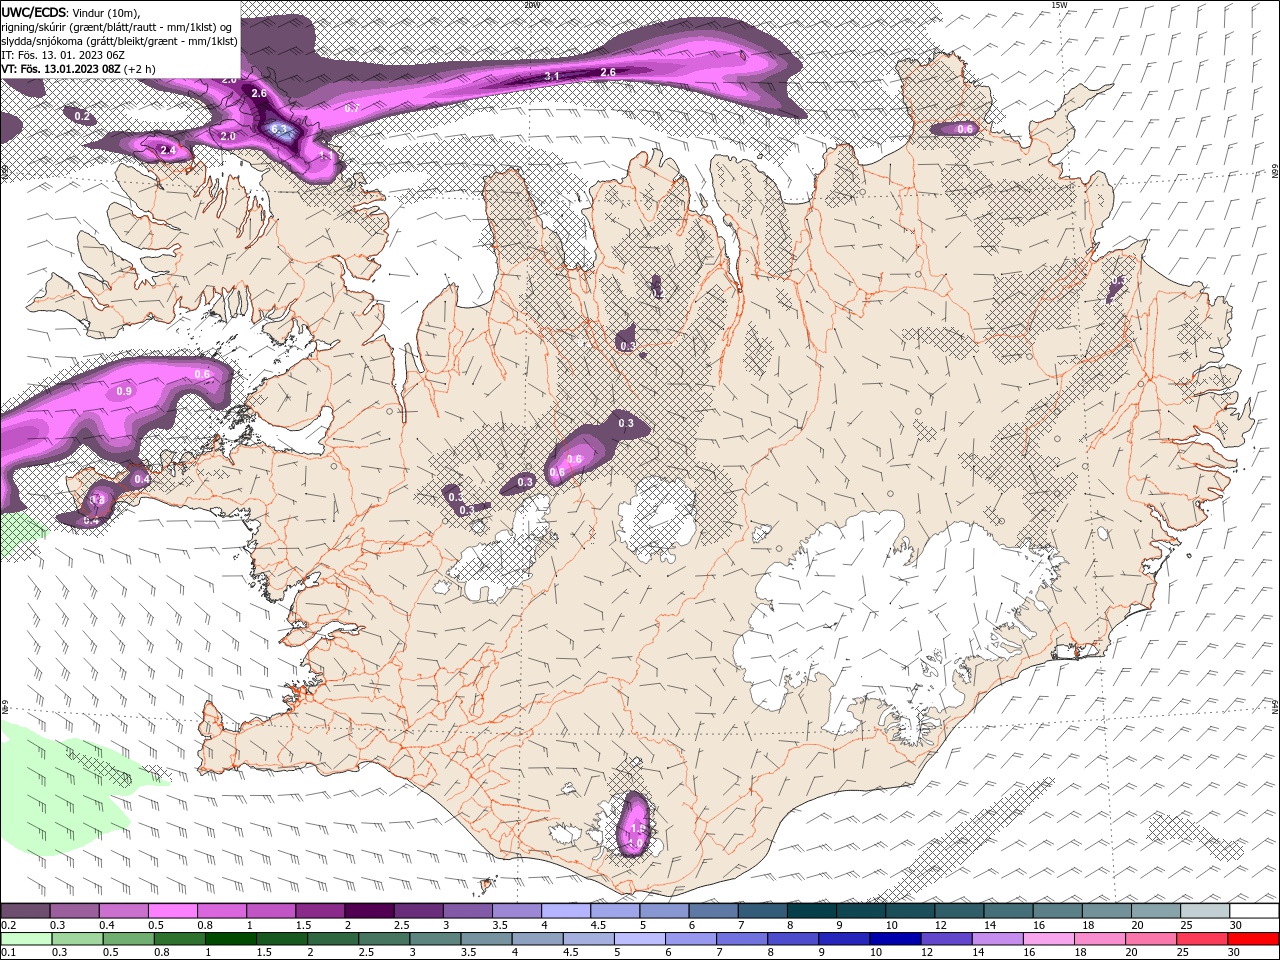The width and height of the screenshot is (1280, 960).
Task: Click the darkest green swatch labeled 1 in lower legend
Action: coord(230,939)
